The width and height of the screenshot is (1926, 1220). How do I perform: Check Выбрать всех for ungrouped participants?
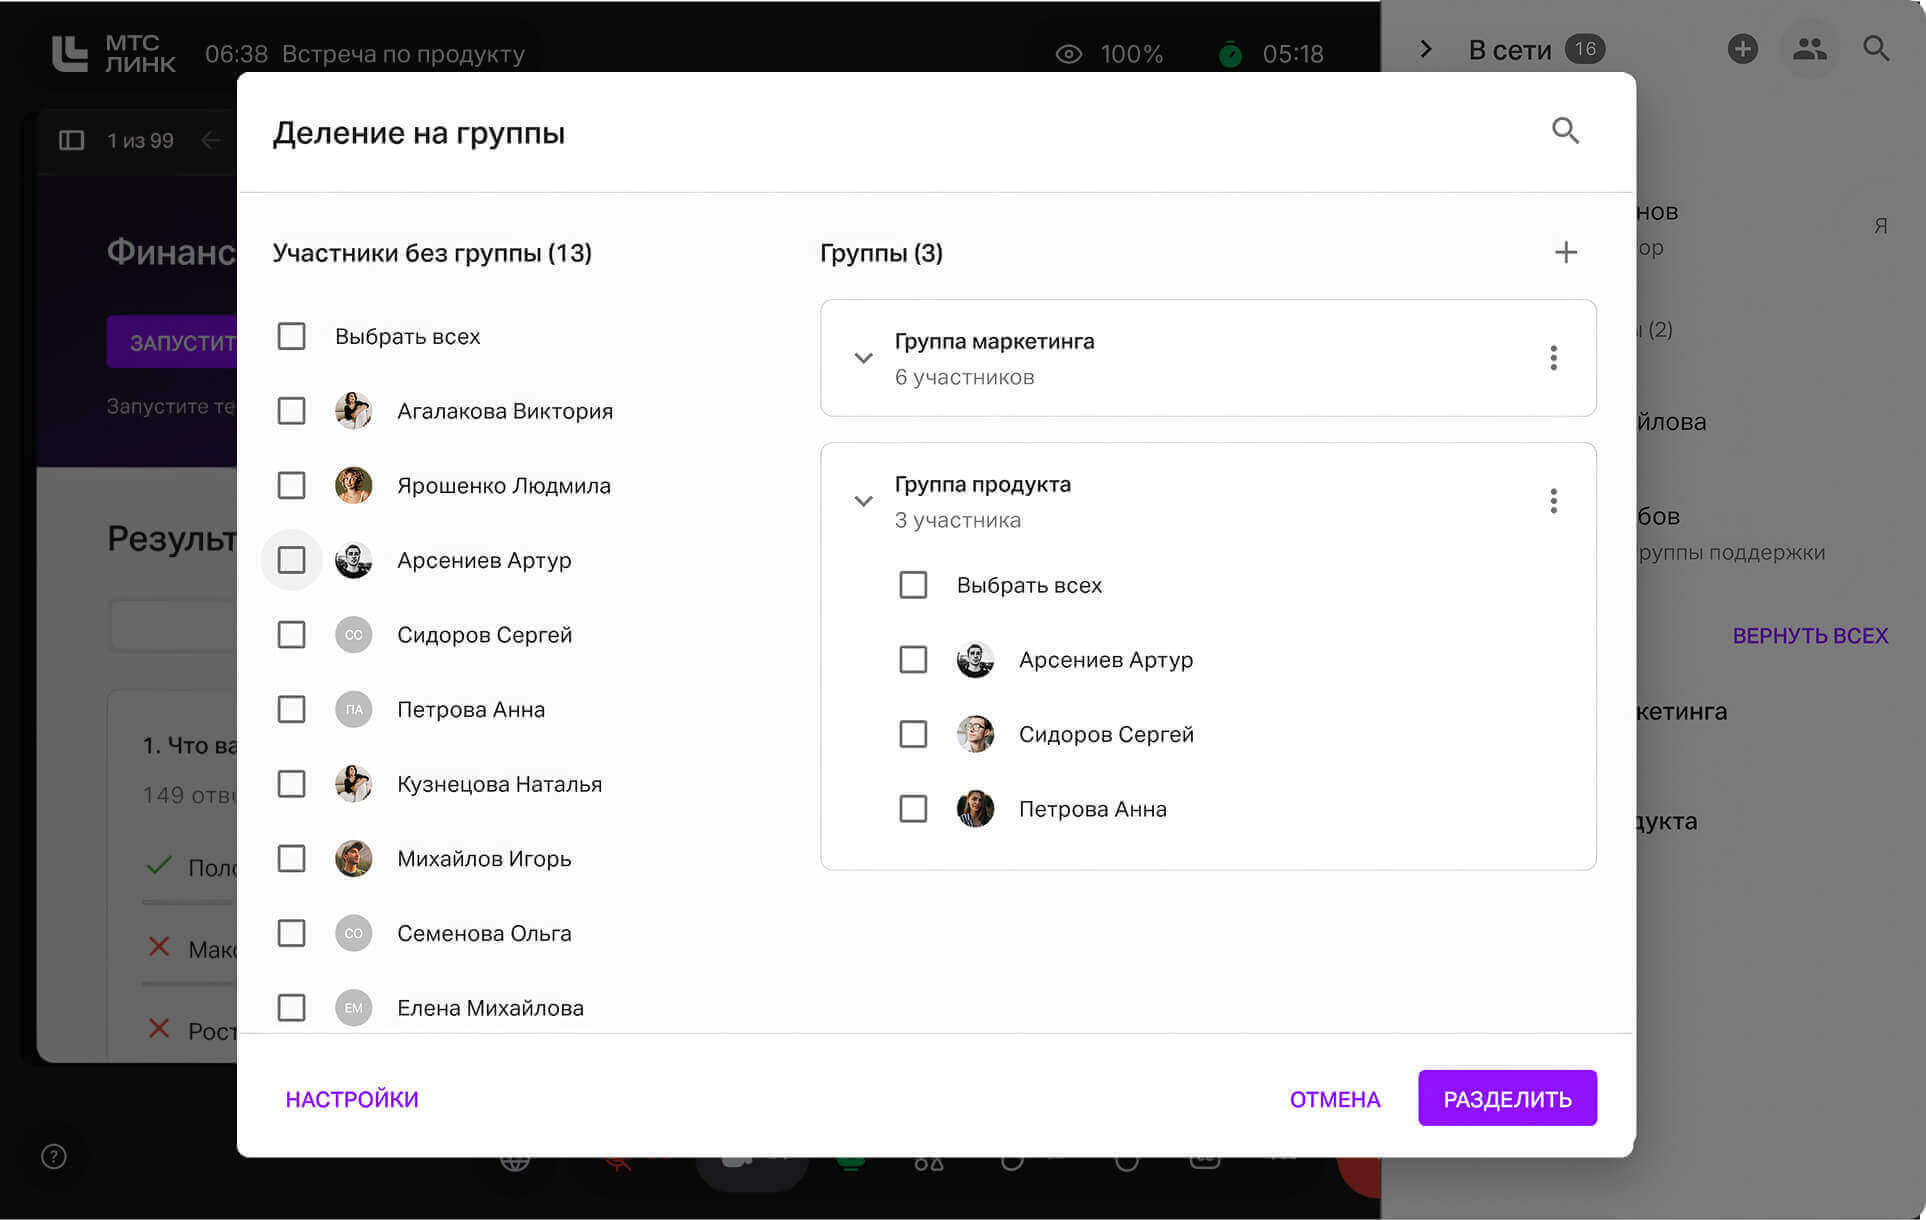pos(291,336)
